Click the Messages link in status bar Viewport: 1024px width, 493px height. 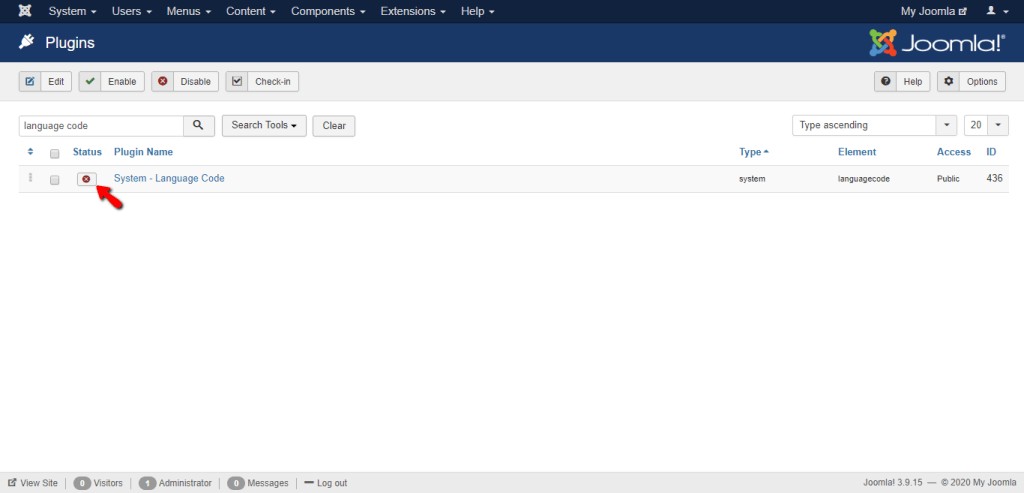258,483
